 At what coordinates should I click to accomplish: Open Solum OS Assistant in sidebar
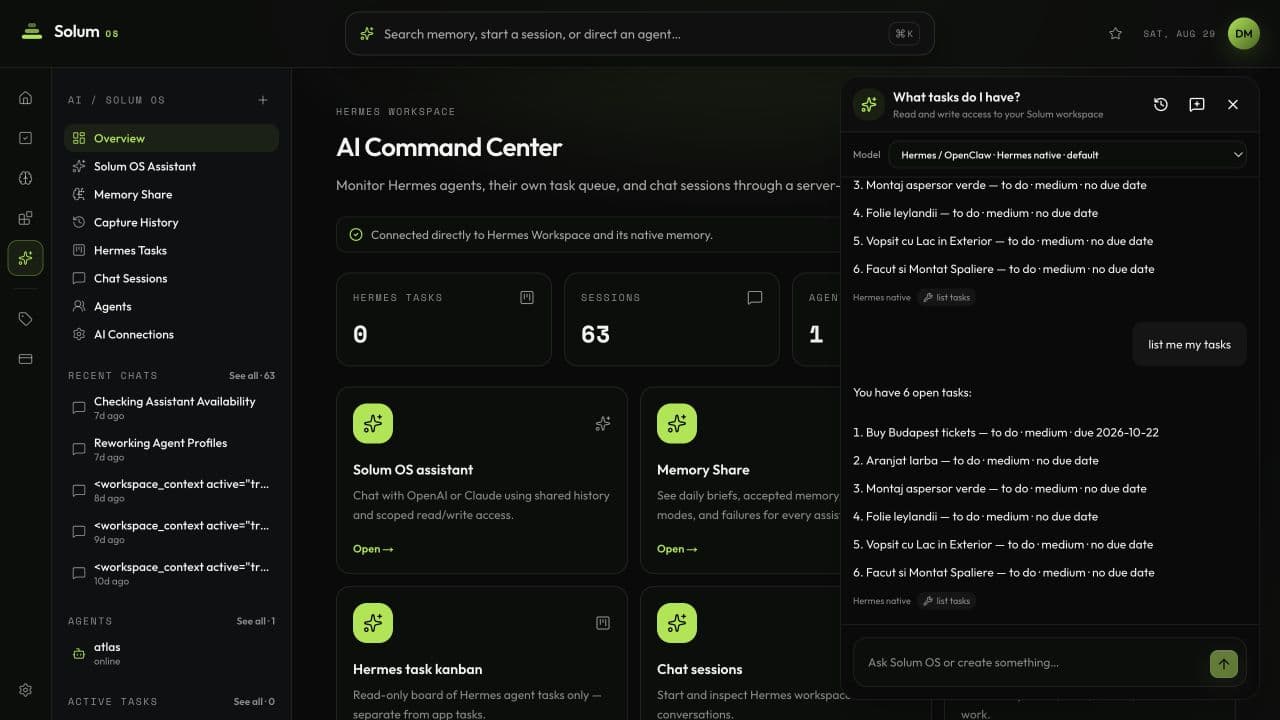pos(171,166)
